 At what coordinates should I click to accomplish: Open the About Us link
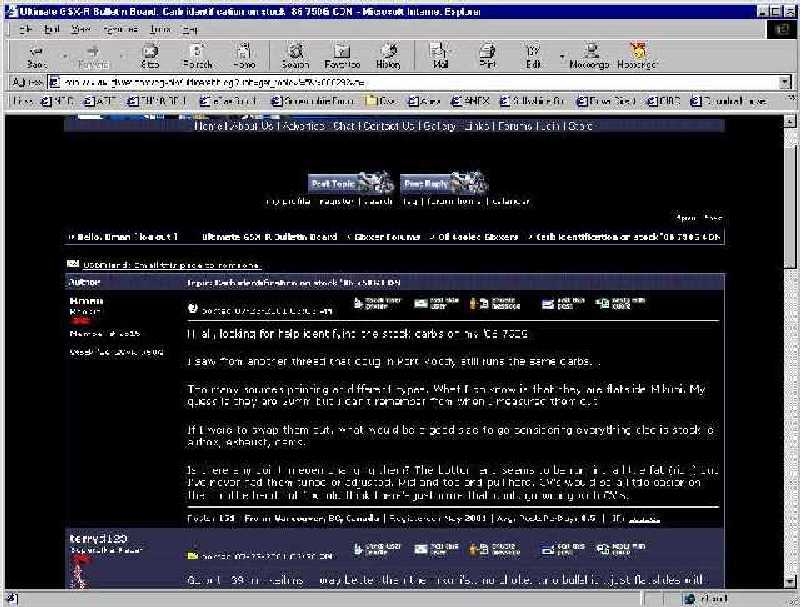(x=251, y=126)
